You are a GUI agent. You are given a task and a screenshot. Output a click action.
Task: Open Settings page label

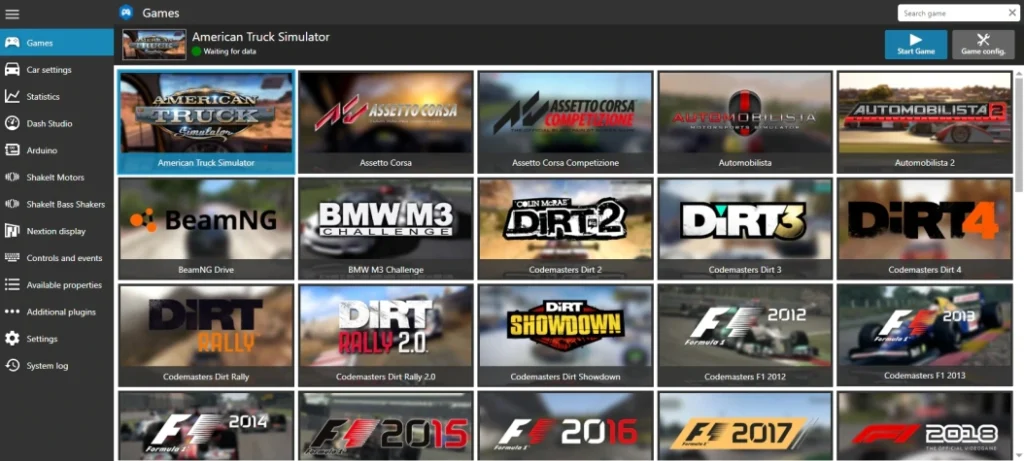[x=42, y=339]
